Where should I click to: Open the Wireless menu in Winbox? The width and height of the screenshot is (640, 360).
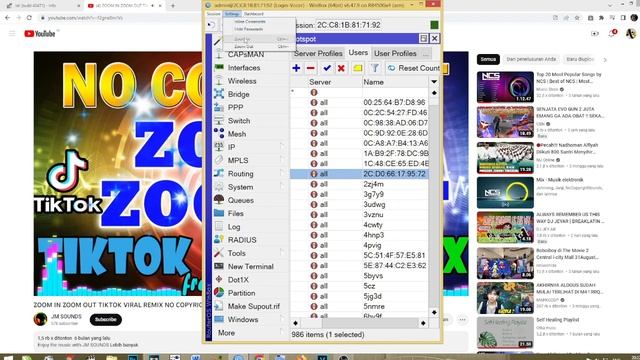pos(242,81)
